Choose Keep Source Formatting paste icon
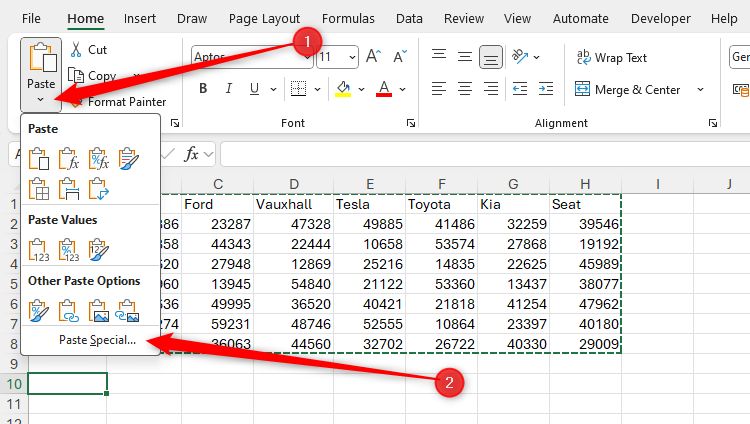The height and width of the screenshot is (424, 750). click(128, 159)
